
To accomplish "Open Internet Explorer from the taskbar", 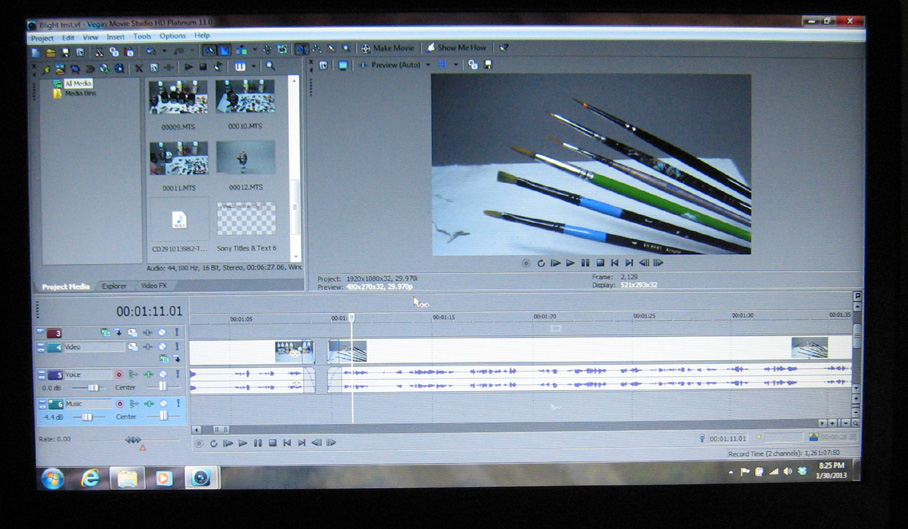I will (90, 477).
